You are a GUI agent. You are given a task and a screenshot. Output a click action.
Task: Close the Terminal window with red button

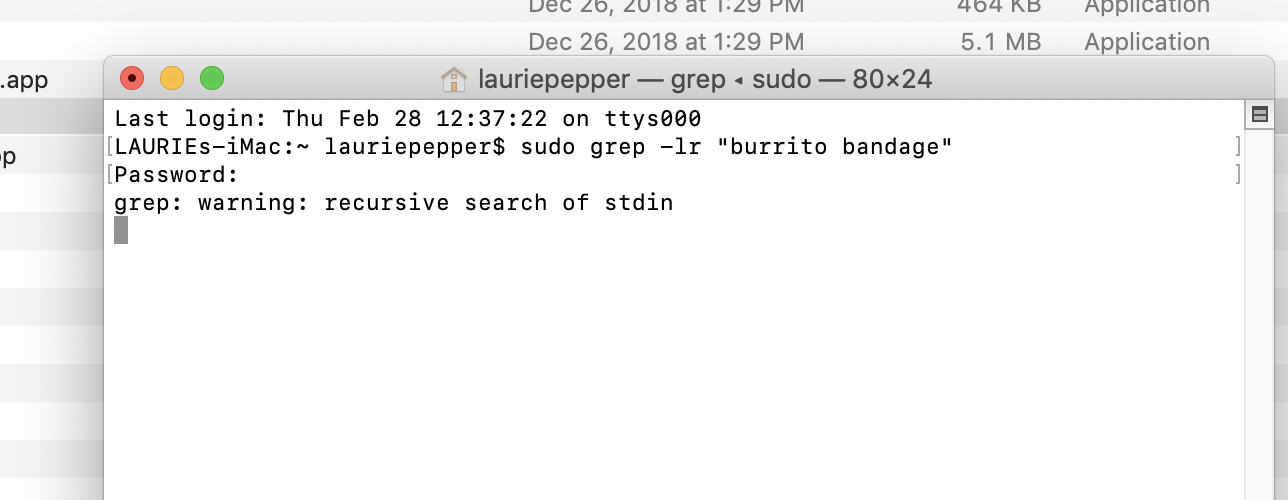point(132,78)
